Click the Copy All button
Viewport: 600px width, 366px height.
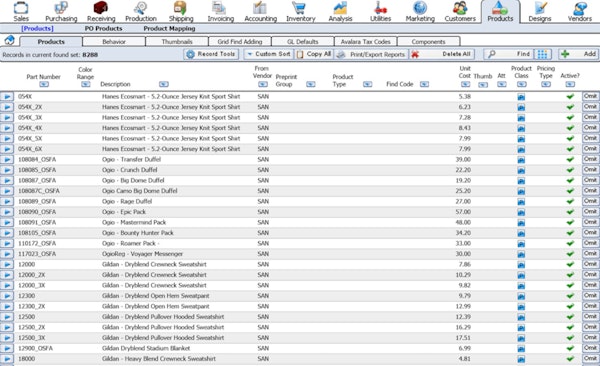point(314,54)
